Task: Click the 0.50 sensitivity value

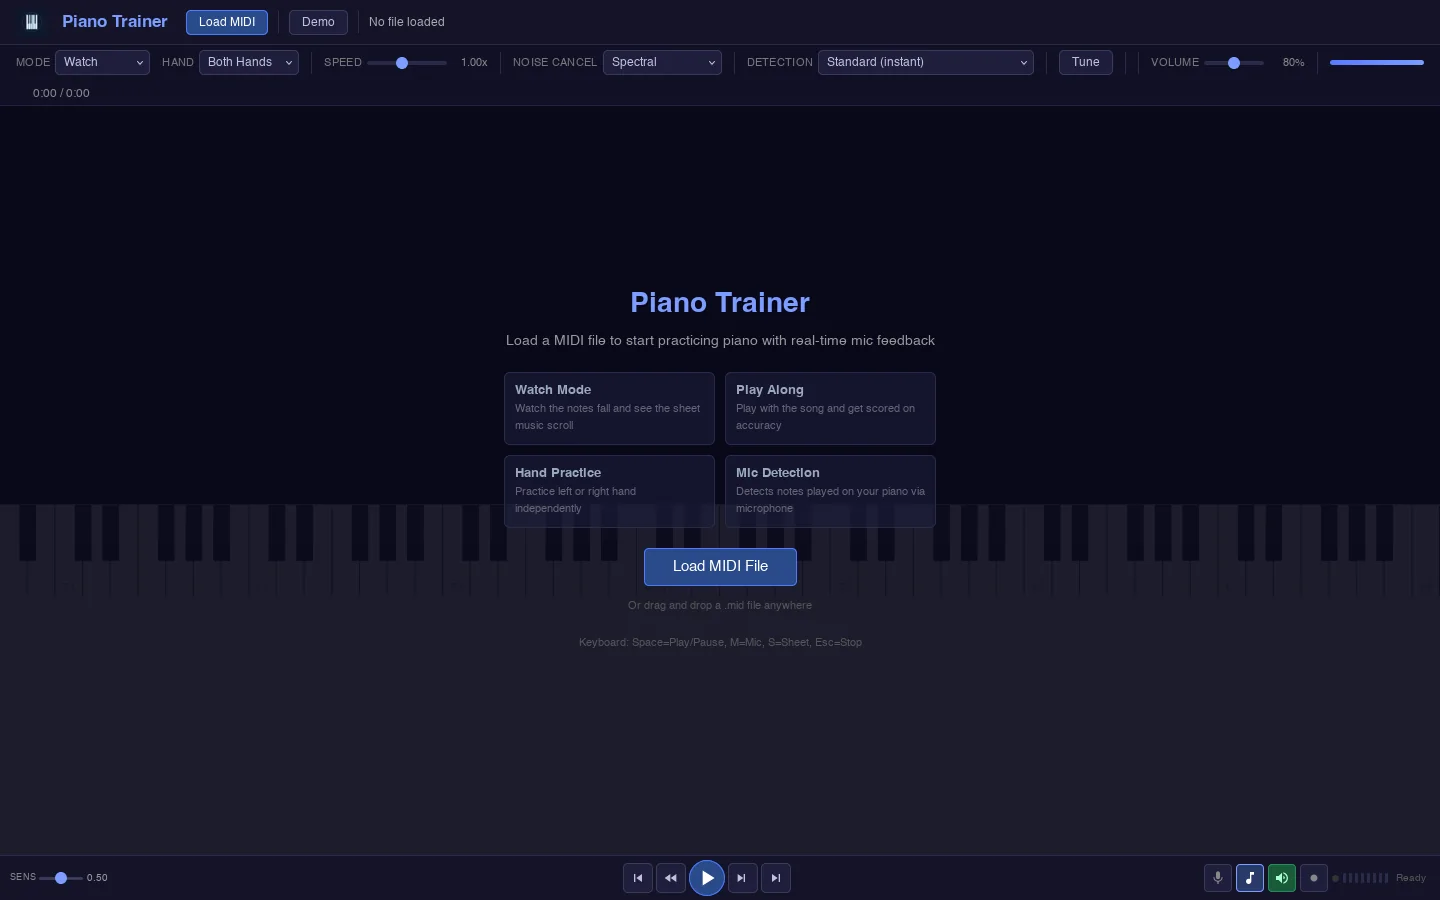Action: click(x=97, y=878)
